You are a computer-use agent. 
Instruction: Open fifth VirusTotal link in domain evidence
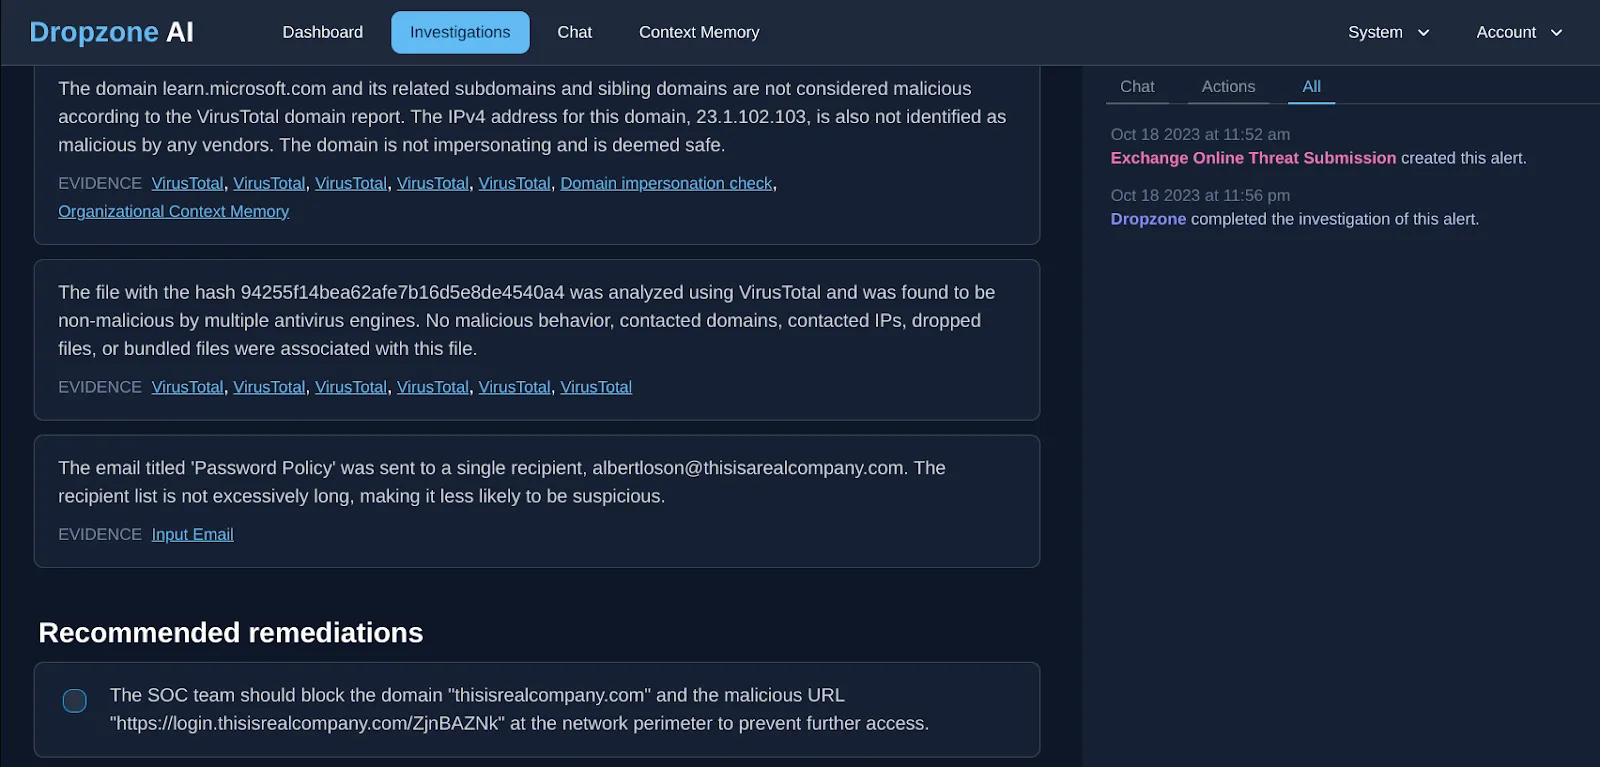click(514, 183)
